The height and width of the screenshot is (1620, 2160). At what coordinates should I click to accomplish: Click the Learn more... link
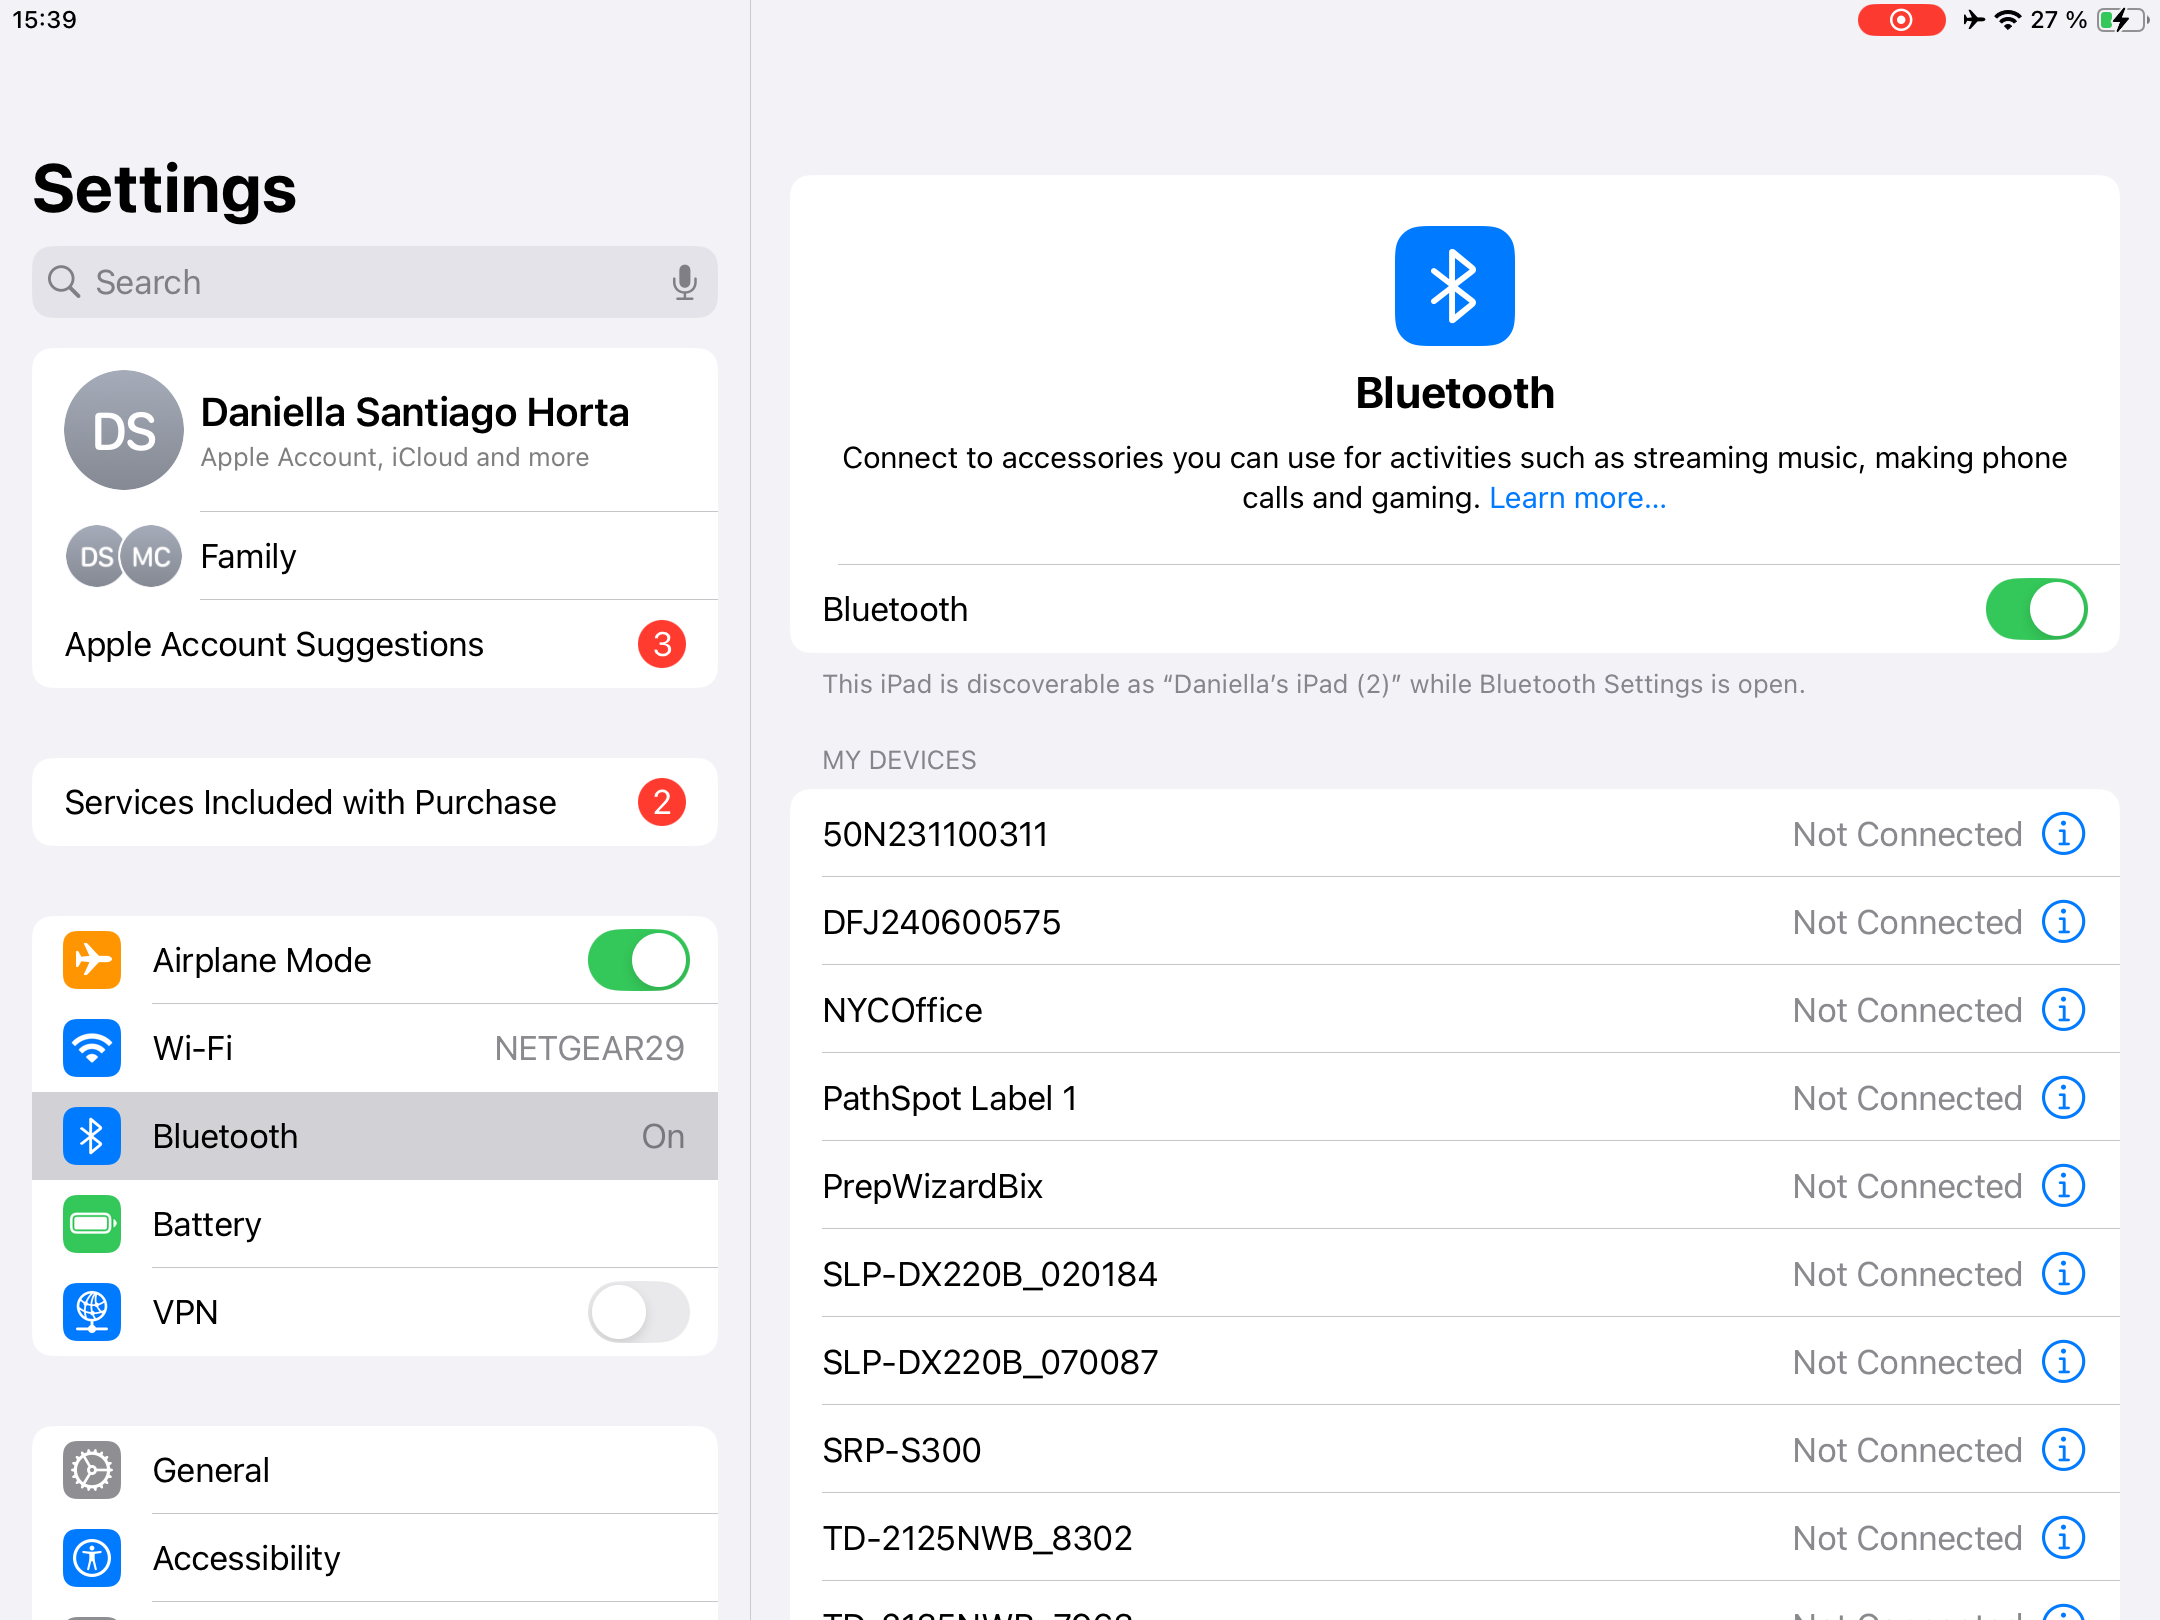pos(1577,498)
